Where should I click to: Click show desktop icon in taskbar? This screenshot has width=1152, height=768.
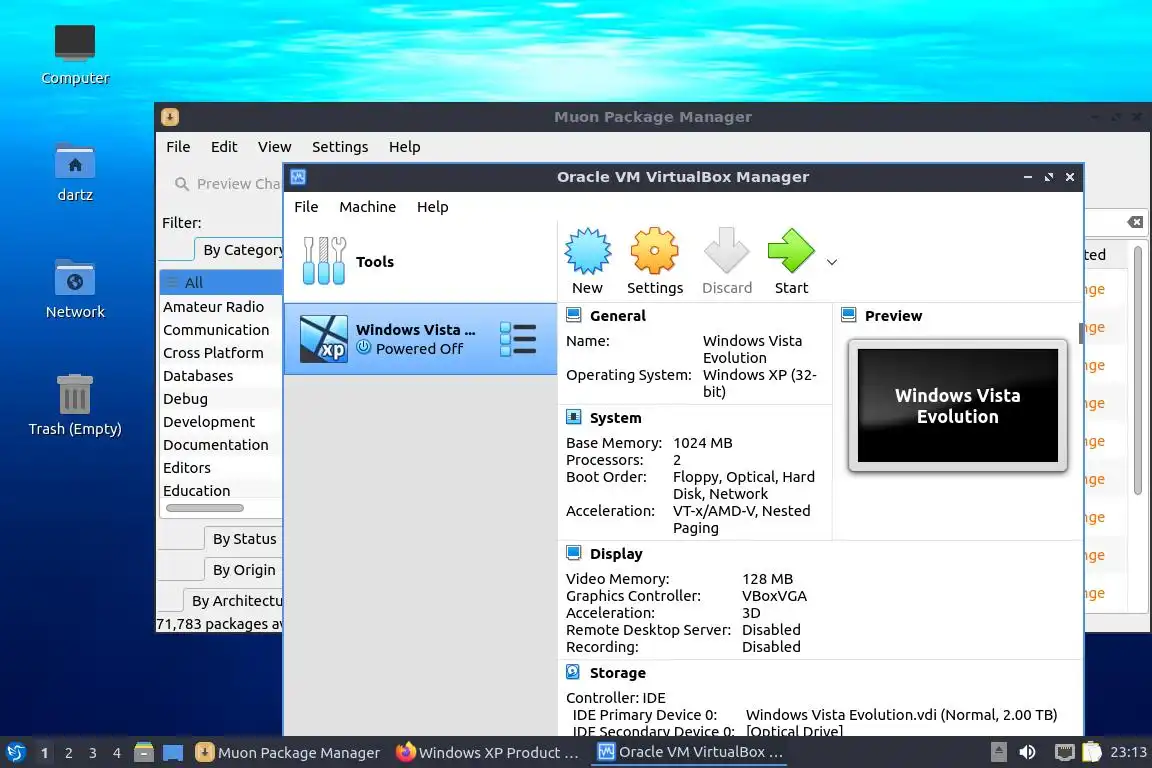click(x=173, y=753)
